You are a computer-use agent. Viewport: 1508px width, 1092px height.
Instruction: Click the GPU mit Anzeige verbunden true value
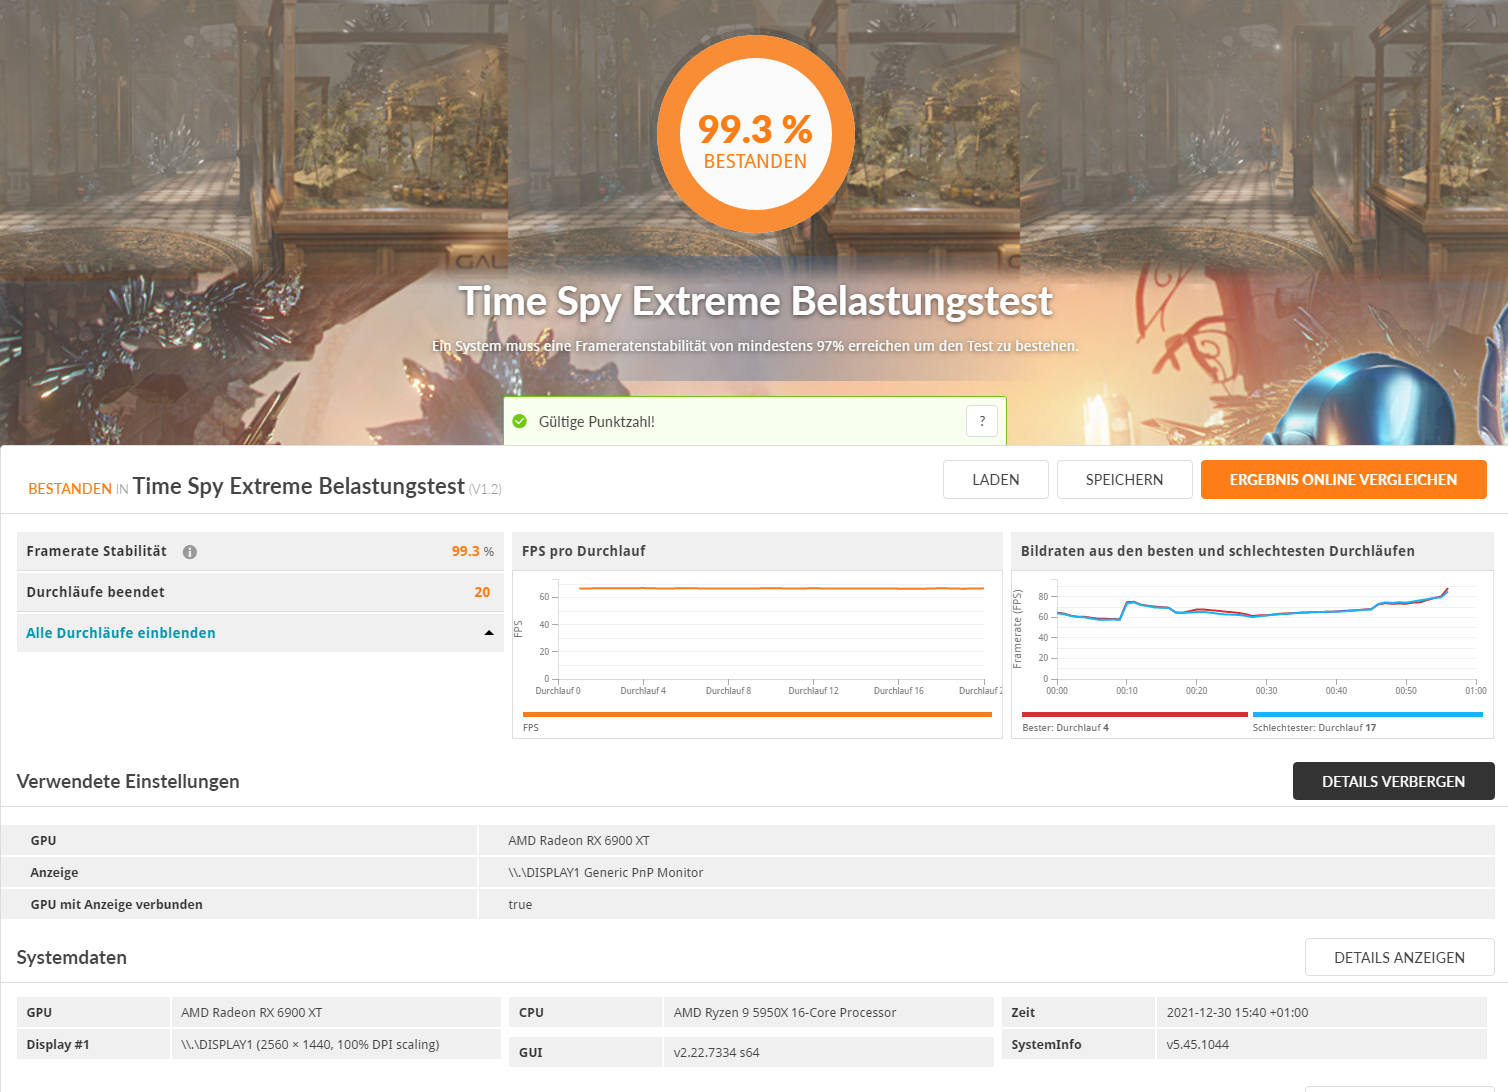click(520, 905)
